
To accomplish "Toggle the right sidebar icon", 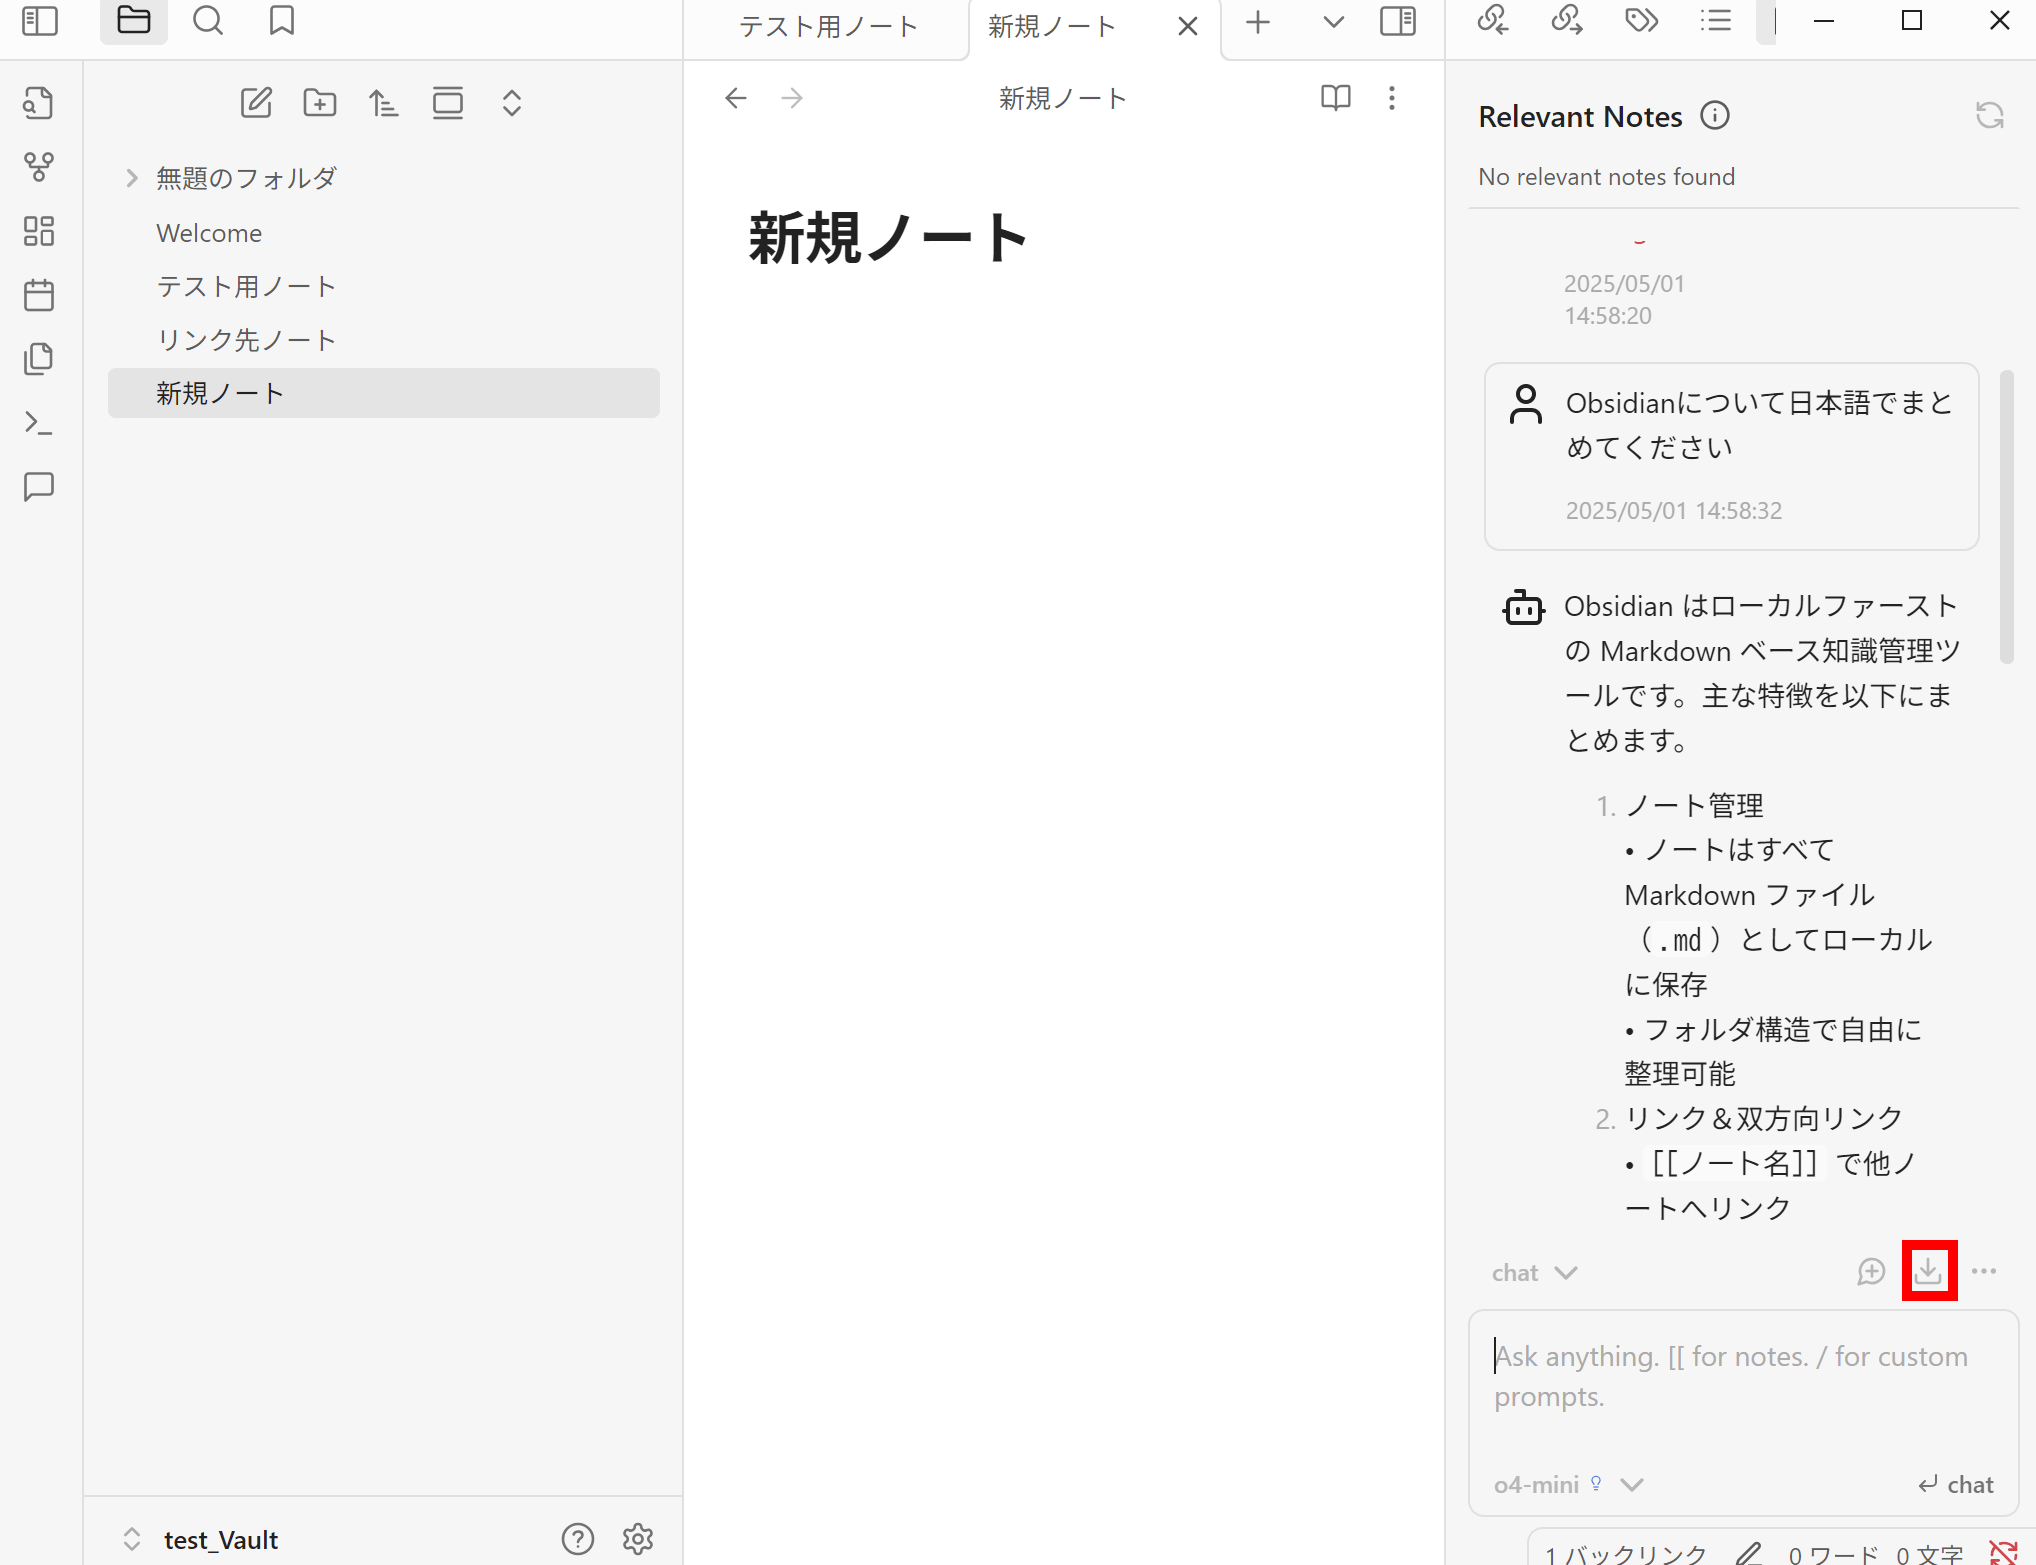I will [x=1398, y=21].
